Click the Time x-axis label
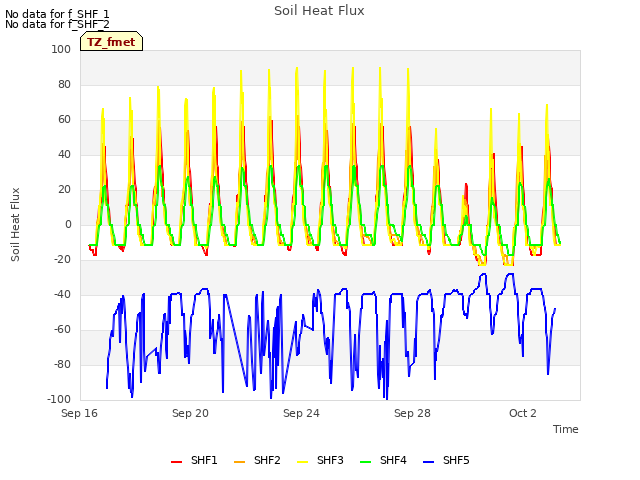 pos(566,429)
